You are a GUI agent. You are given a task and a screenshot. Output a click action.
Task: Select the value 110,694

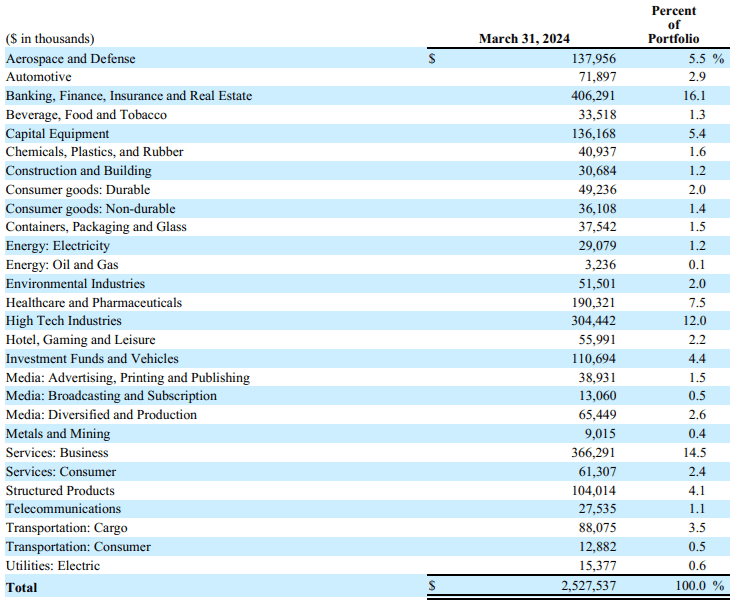coord(594,359)
